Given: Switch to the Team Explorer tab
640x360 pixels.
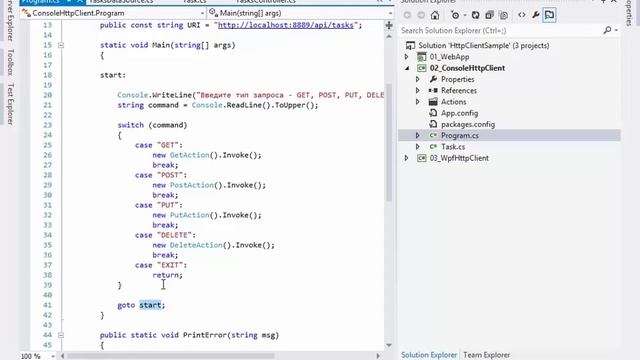Looking at the screenshot, I should [487, 355].
